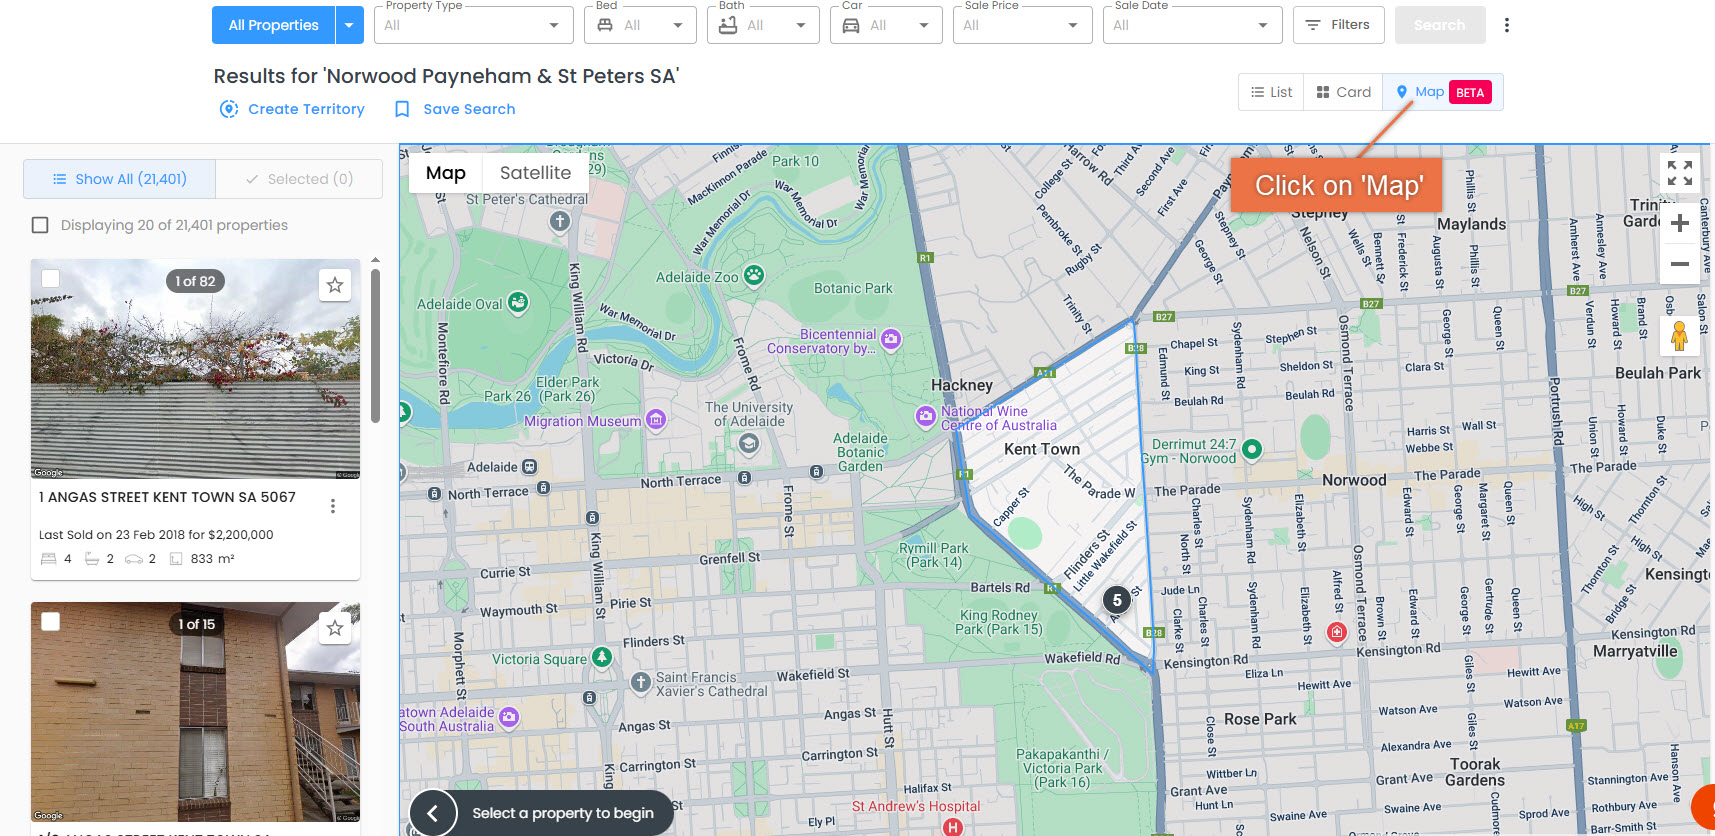The width and height of the screenshot is (1715, 836).
Task: Click the Search button
Action: click(1440, 25)
